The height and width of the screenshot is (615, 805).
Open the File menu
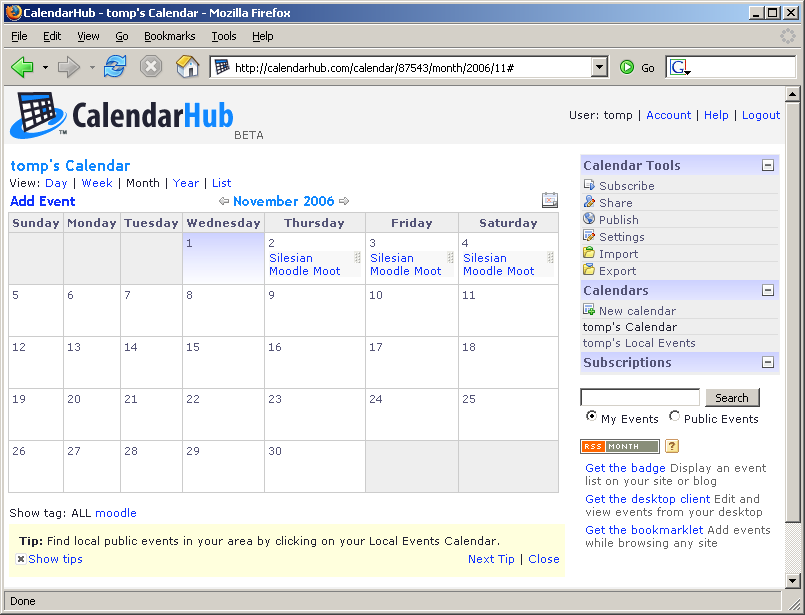click(19, 36)
